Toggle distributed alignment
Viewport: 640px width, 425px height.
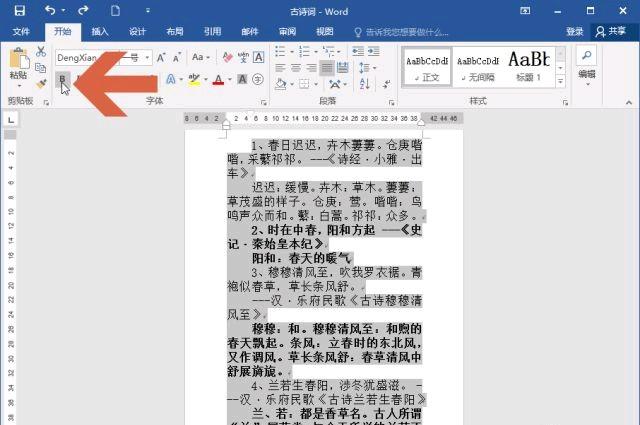click(343, 68)
